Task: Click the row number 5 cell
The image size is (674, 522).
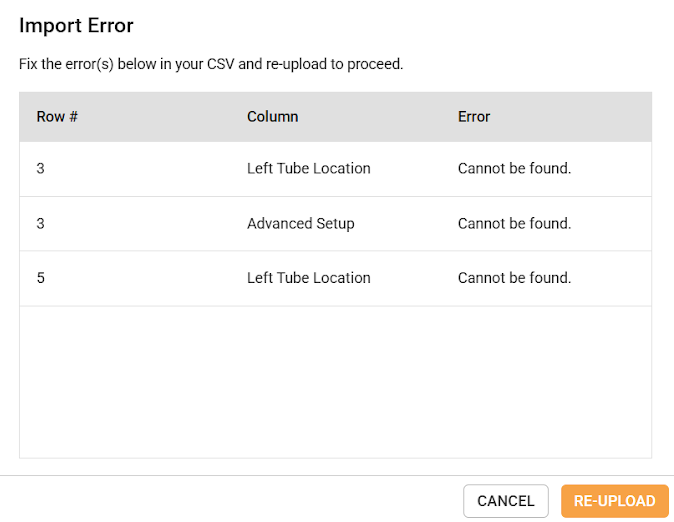Action: pos(41,278)
